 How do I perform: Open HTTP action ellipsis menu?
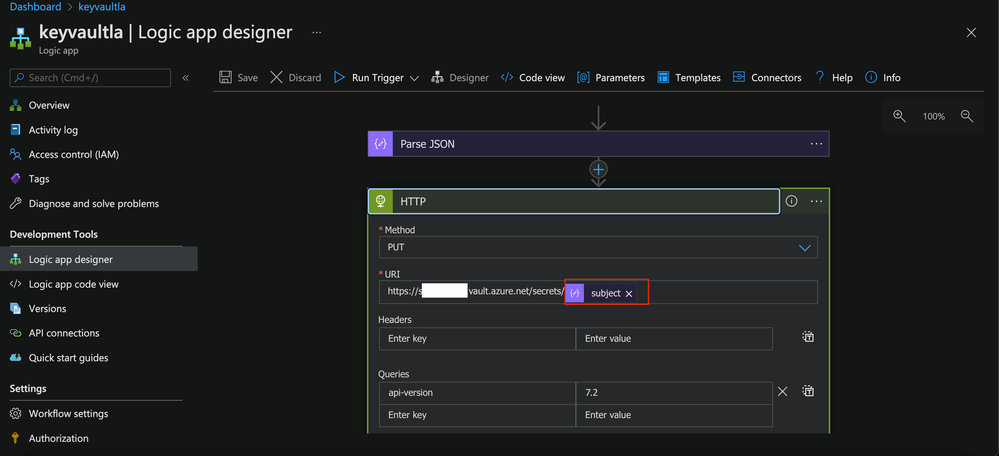(816, 201)
